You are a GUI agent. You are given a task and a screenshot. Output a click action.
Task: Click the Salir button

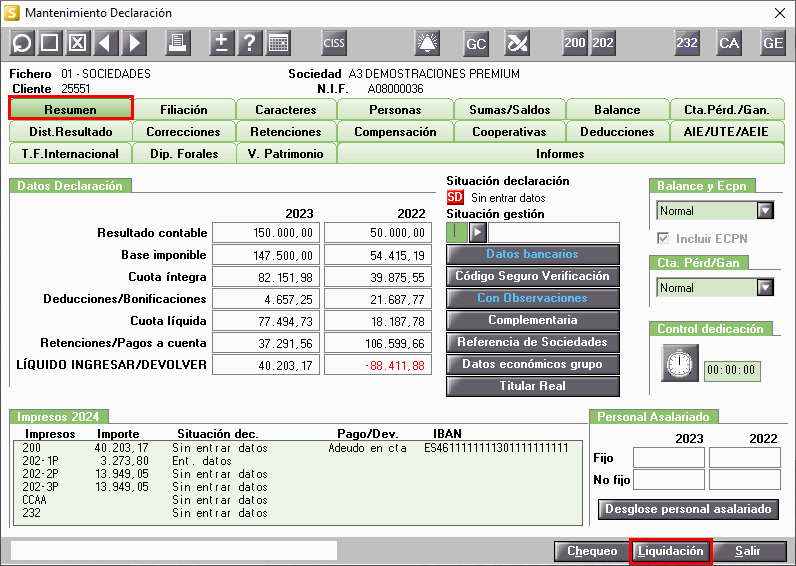pyautogui.click(x=749, y=551)
